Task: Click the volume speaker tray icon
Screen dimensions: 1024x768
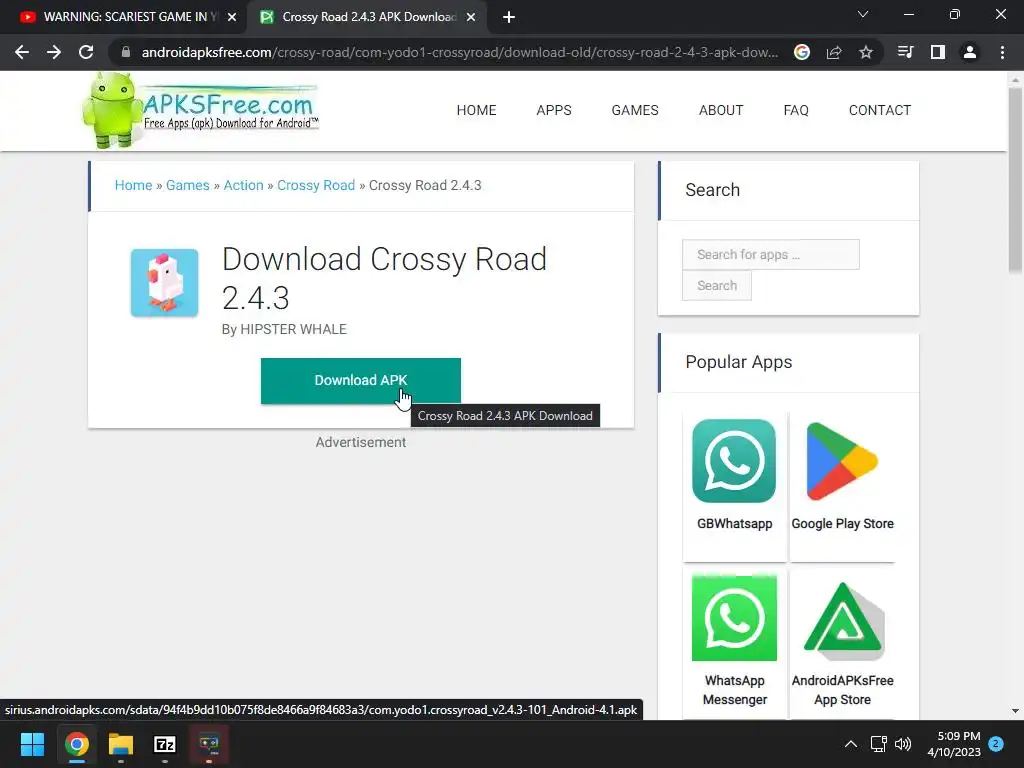Action: (x=903, y=744)
